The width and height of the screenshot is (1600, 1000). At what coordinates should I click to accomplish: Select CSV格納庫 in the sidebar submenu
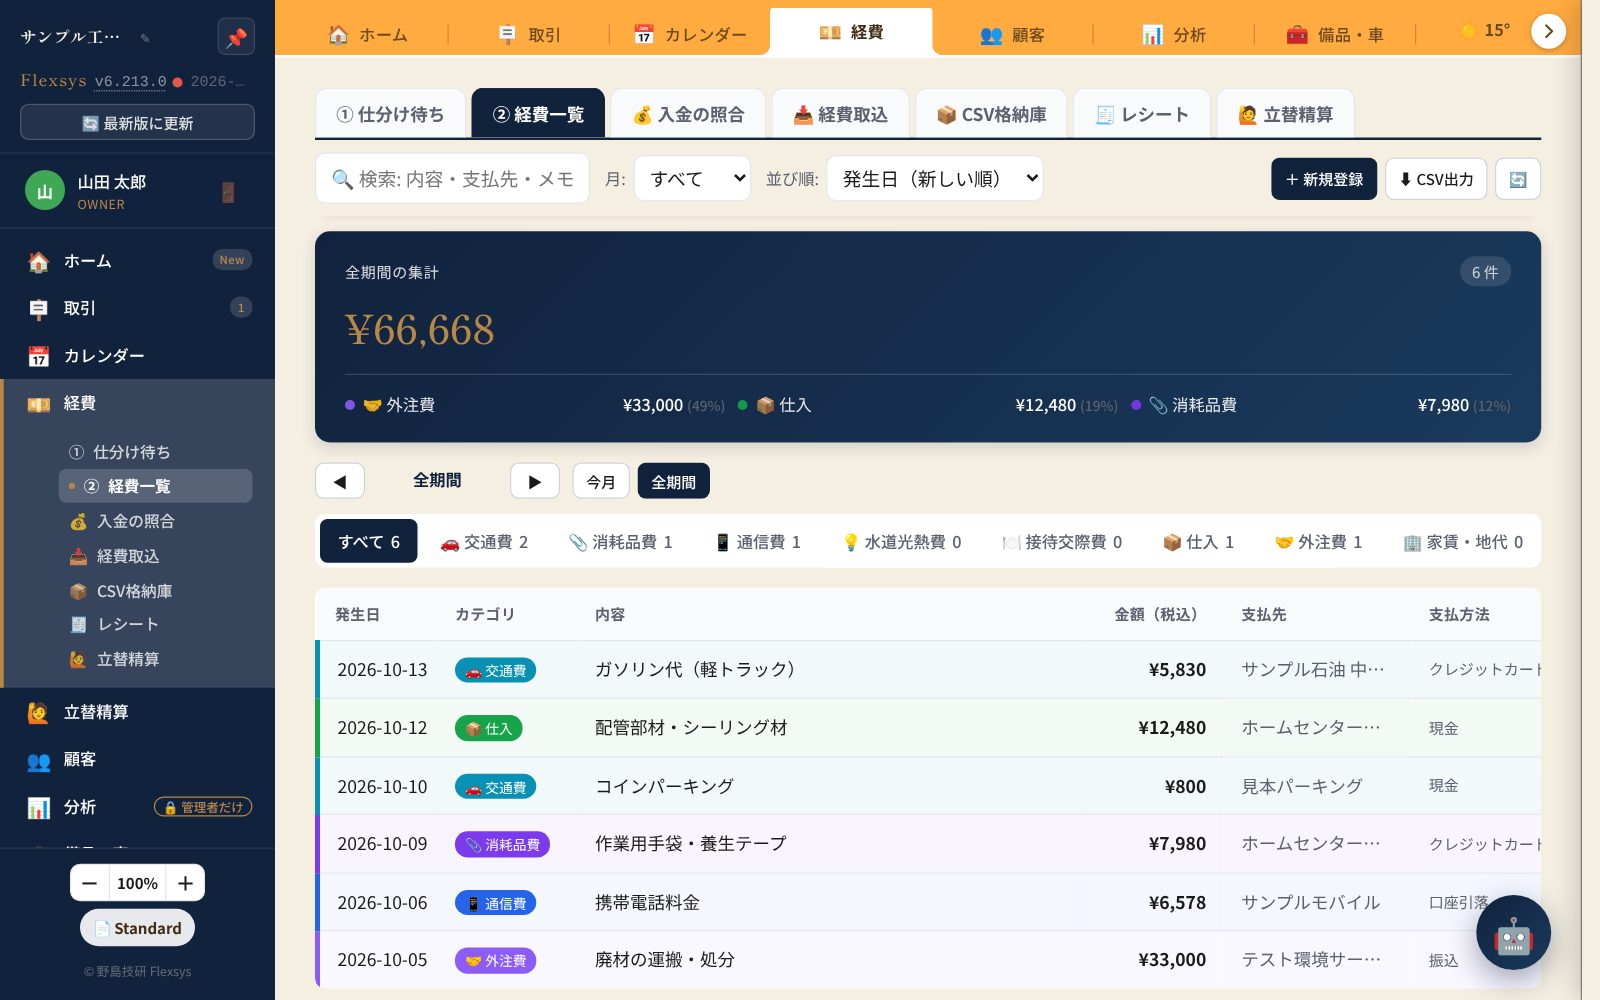(x=155, y=591)
